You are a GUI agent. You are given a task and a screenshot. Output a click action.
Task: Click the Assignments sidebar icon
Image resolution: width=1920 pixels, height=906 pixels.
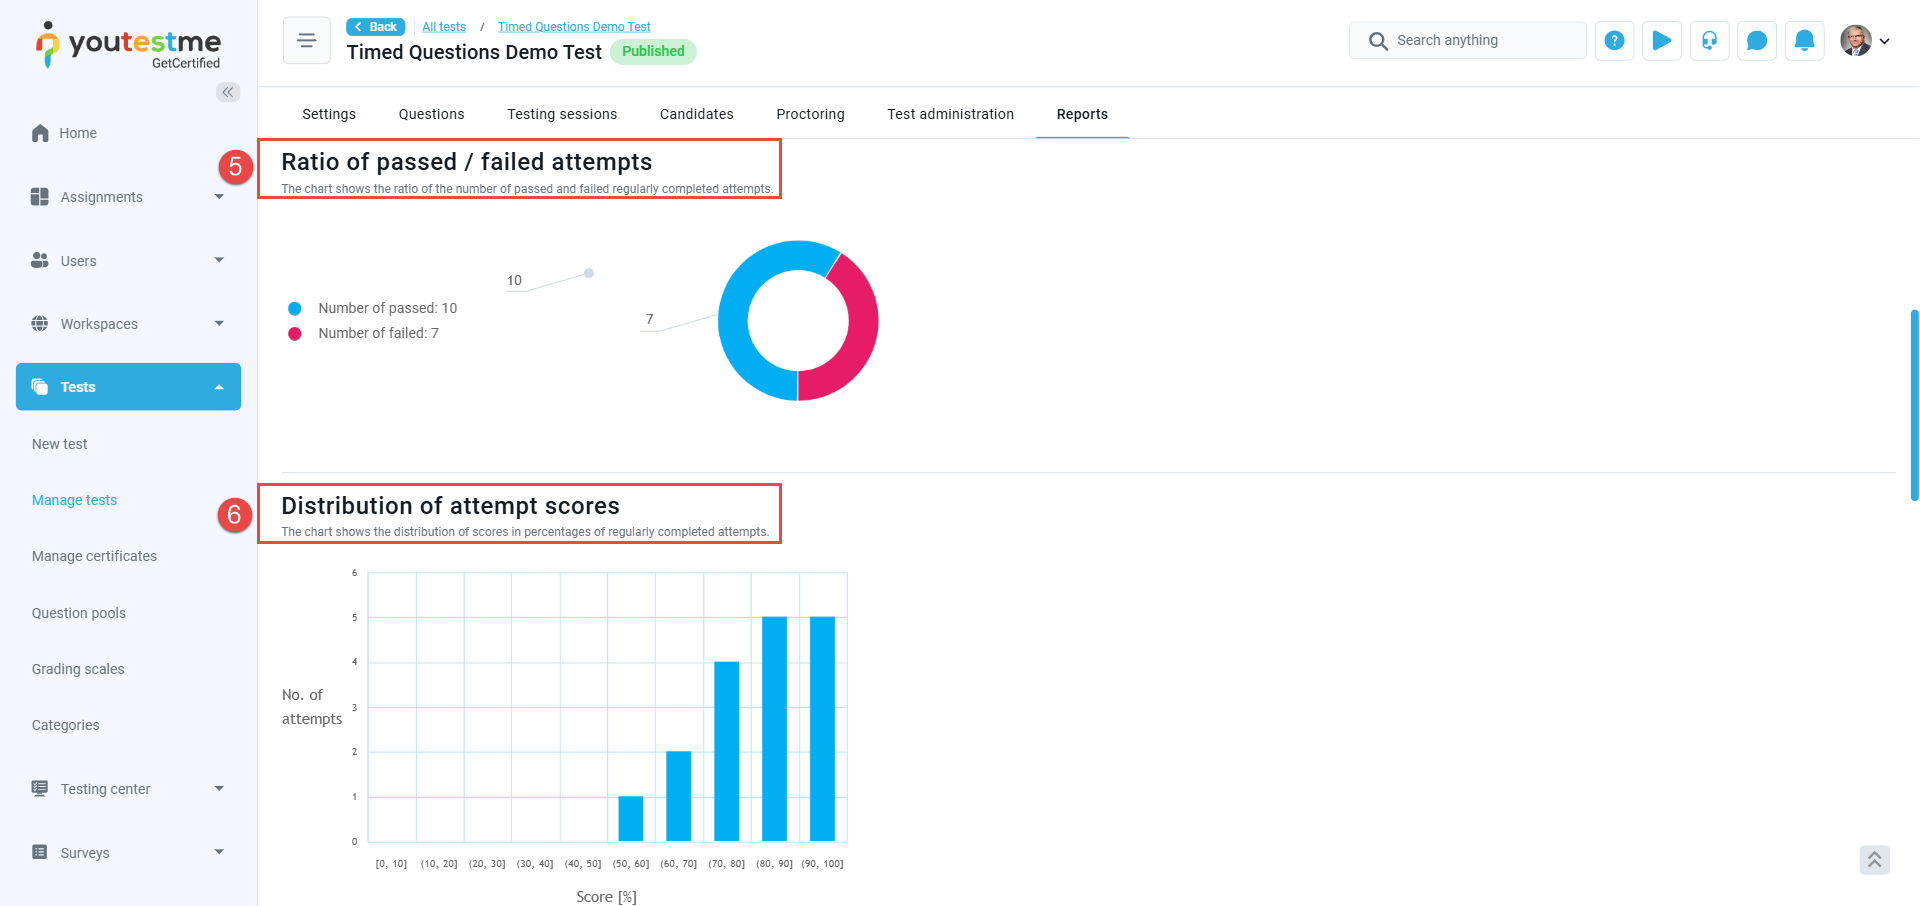(x=40, y=197)
